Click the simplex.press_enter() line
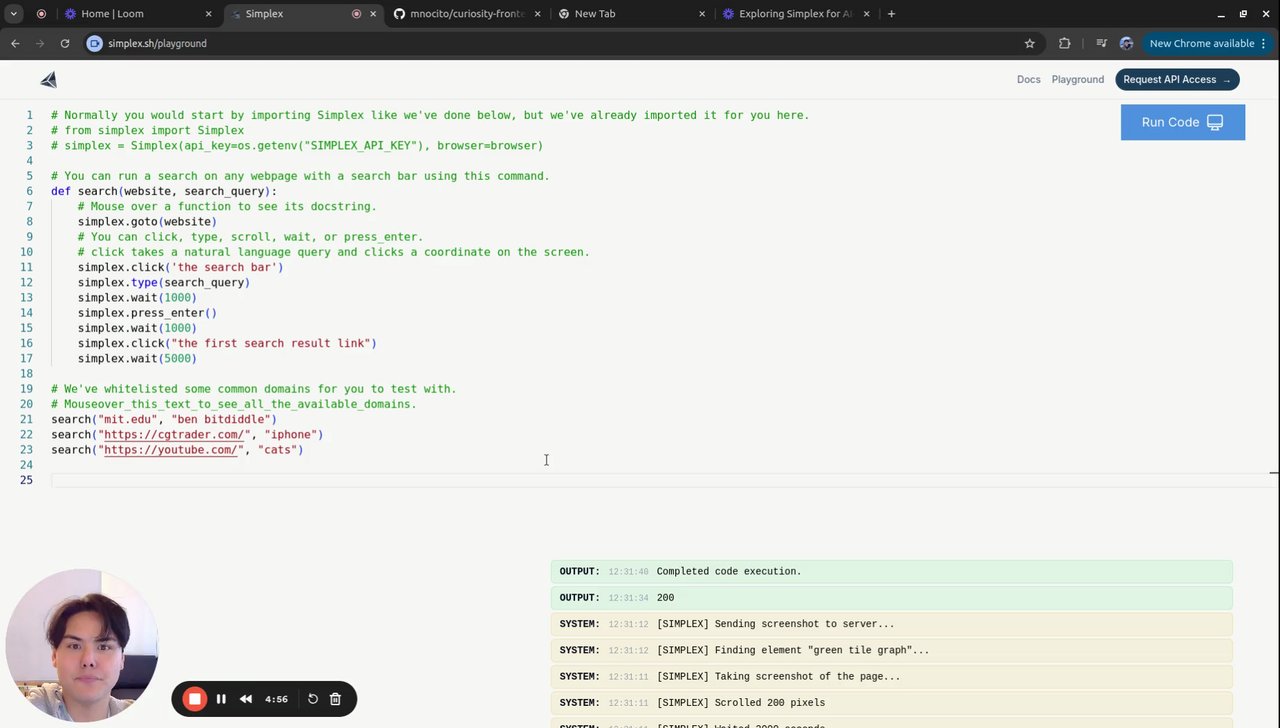Image resolution: width=1280 pixels, height=728 pixels. coord(147,313)
